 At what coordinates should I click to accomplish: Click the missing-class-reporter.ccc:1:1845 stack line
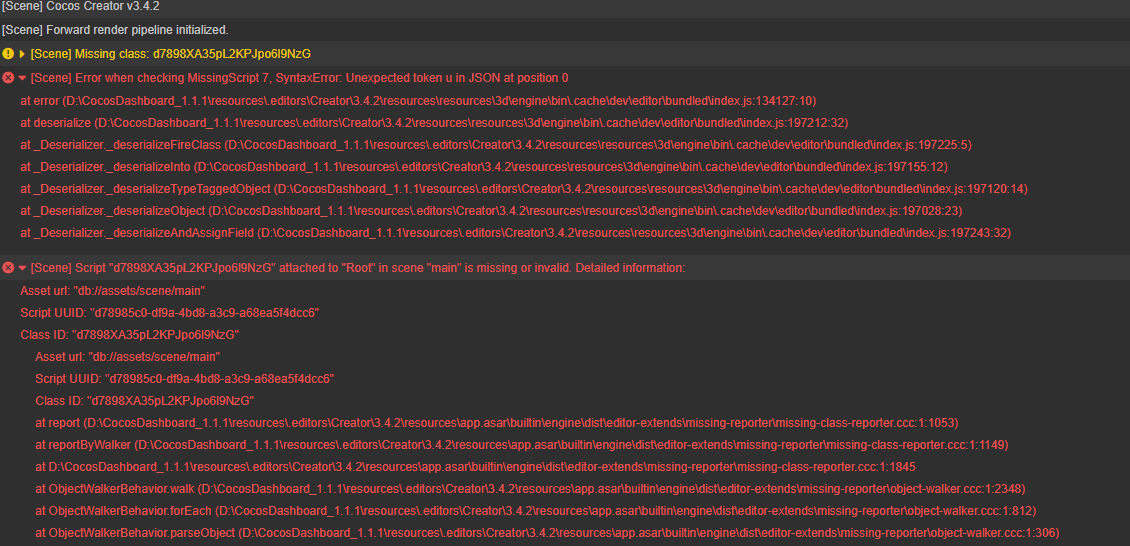pyautogui.click(x=476, y=467)
